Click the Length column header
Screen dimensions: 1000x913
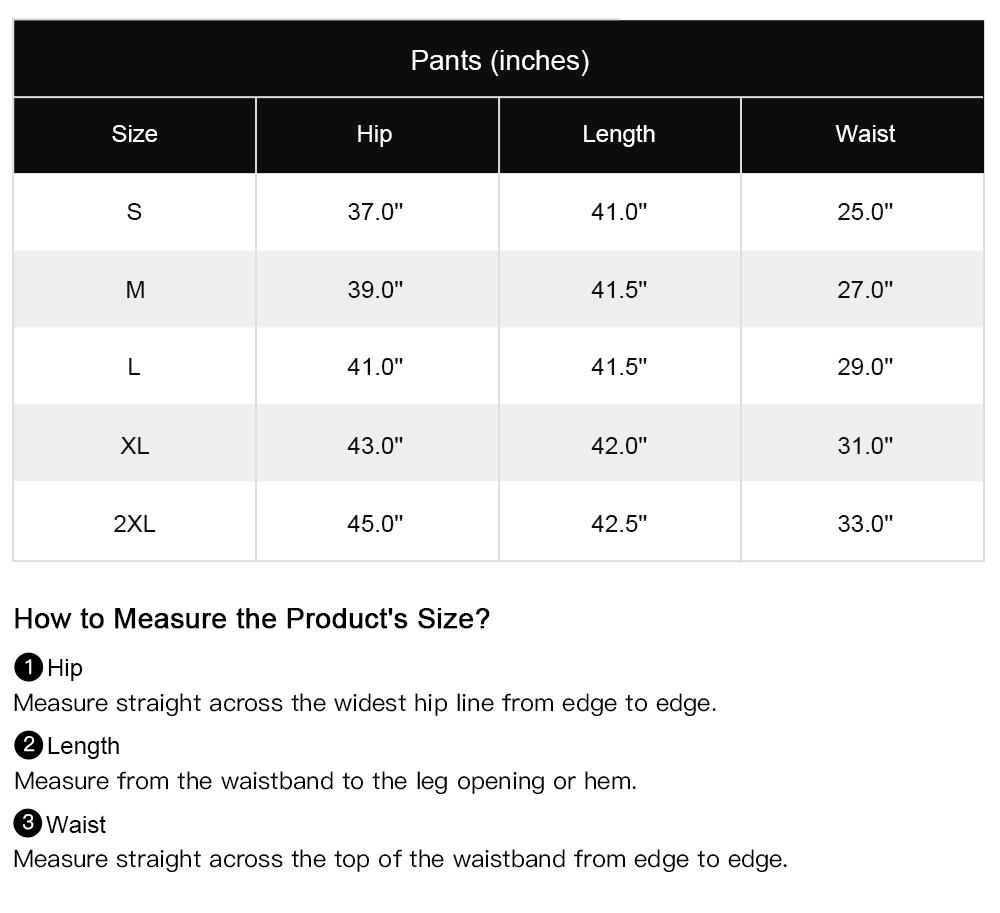(x=619, y=134)
